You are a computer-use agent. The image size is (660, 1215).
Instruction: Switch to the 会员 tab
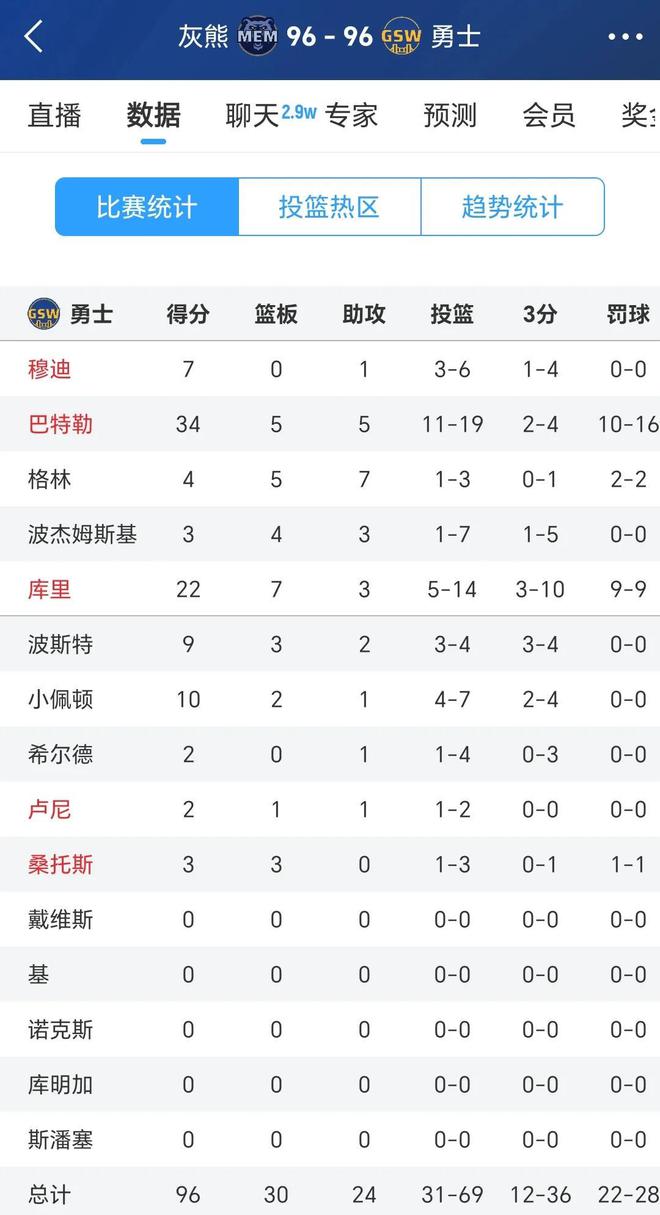coord(549,115)
